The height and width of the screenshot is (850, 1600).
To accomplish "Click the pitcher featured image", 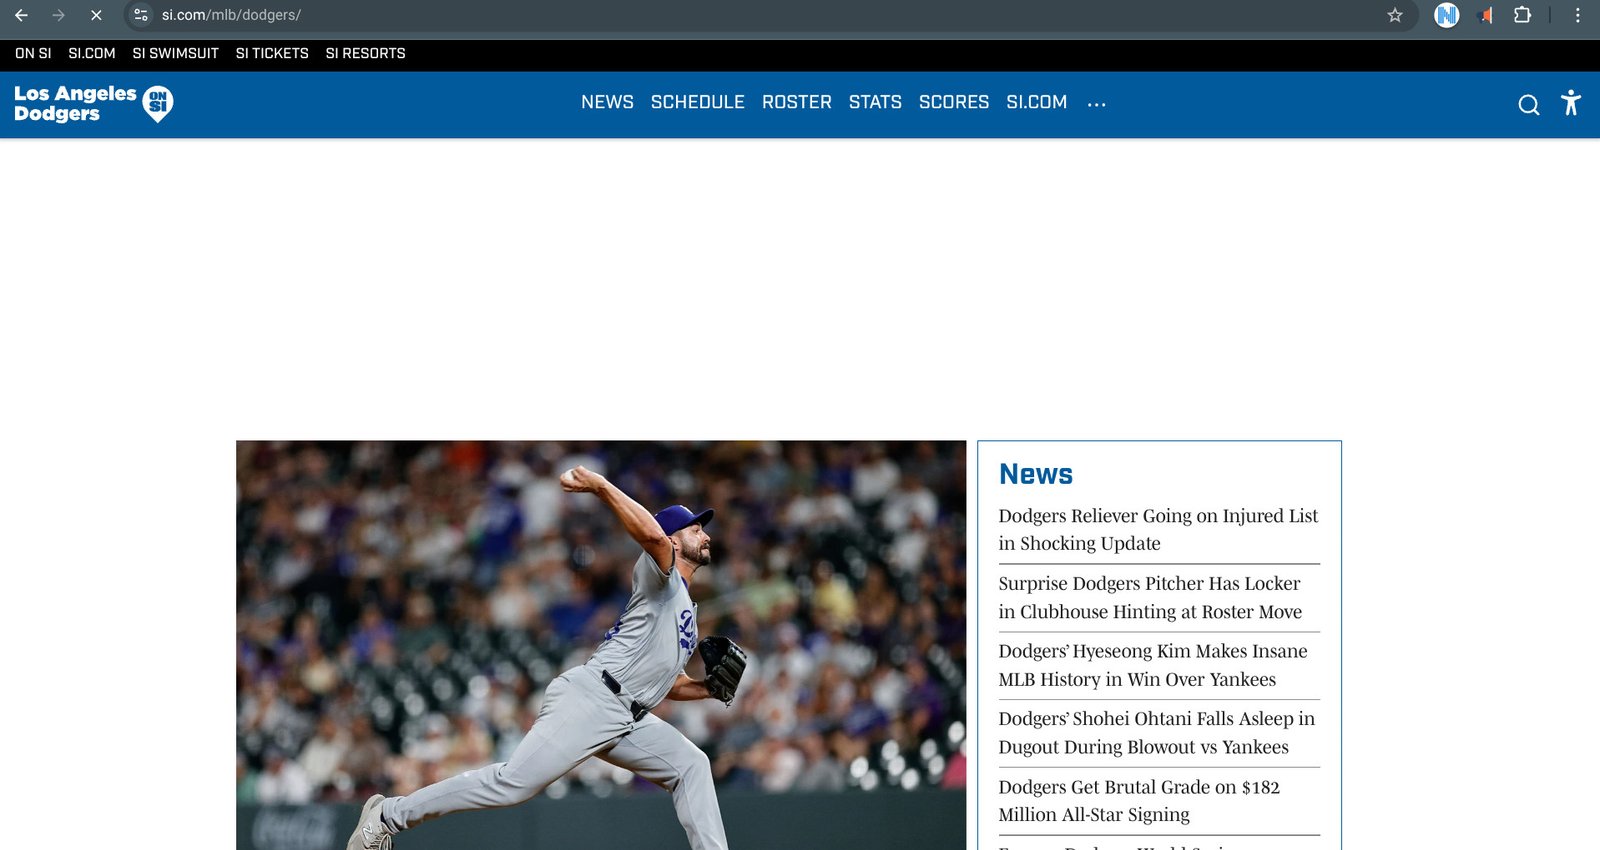I will point(600,645).
